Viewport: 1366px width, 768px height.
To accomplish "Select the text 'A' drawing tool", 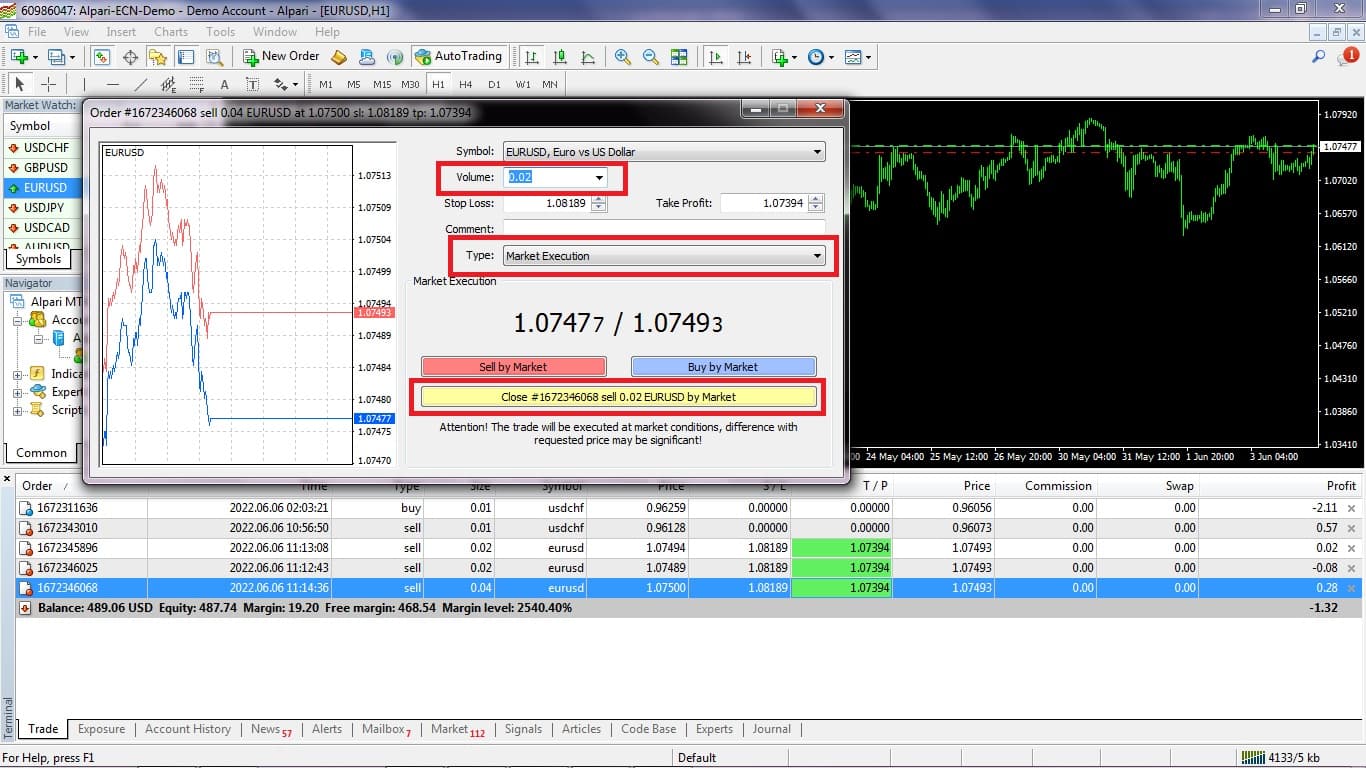I will 224,84.
